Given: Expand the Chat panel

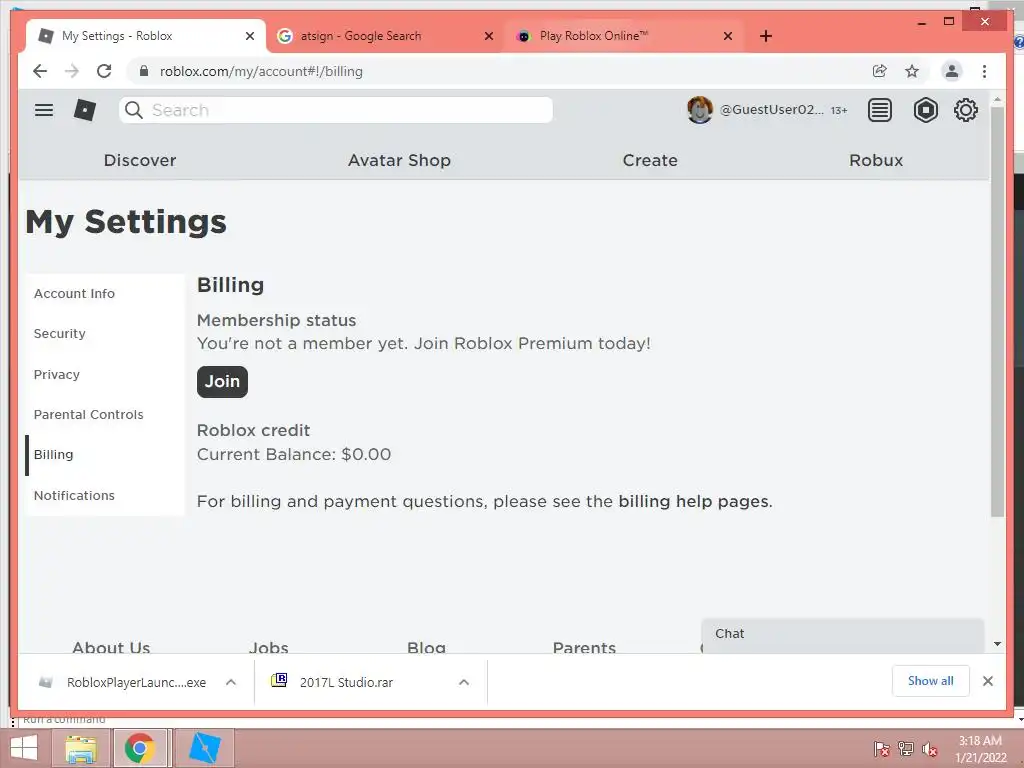Looking at the screenshot, I should (842, 634).
